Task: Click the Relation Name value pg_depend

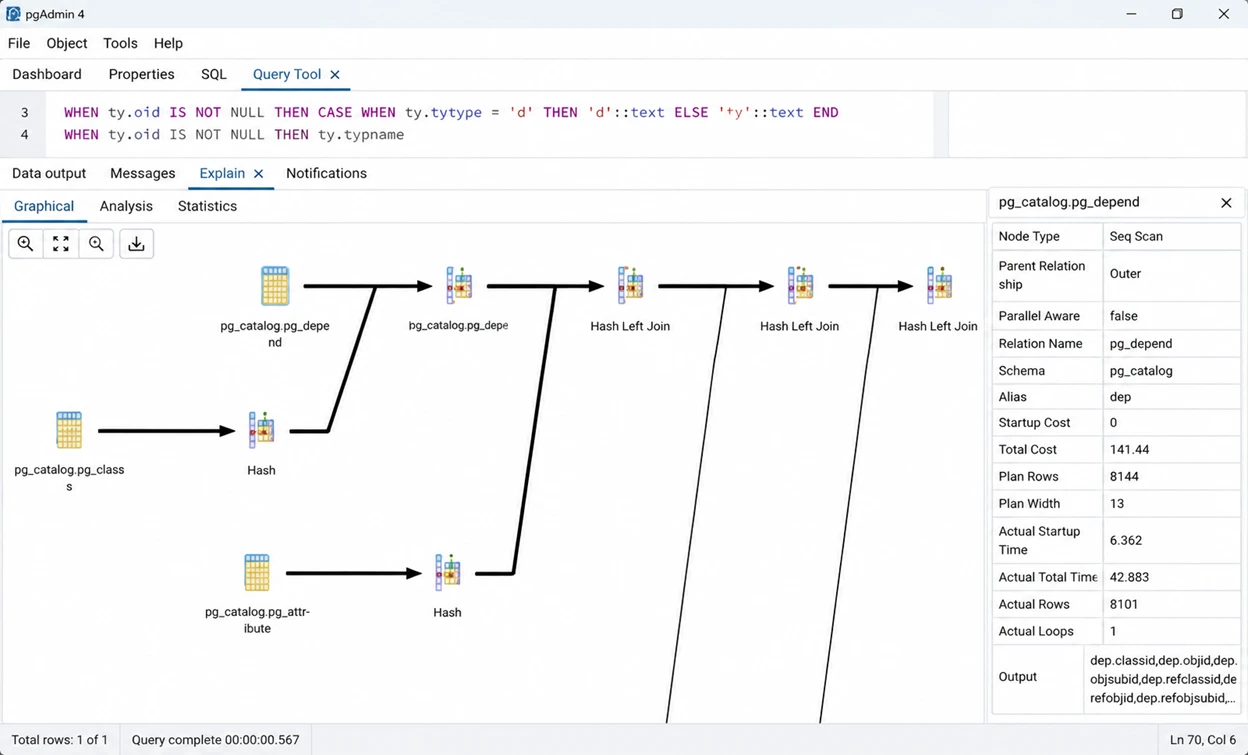Action: 1141,343
